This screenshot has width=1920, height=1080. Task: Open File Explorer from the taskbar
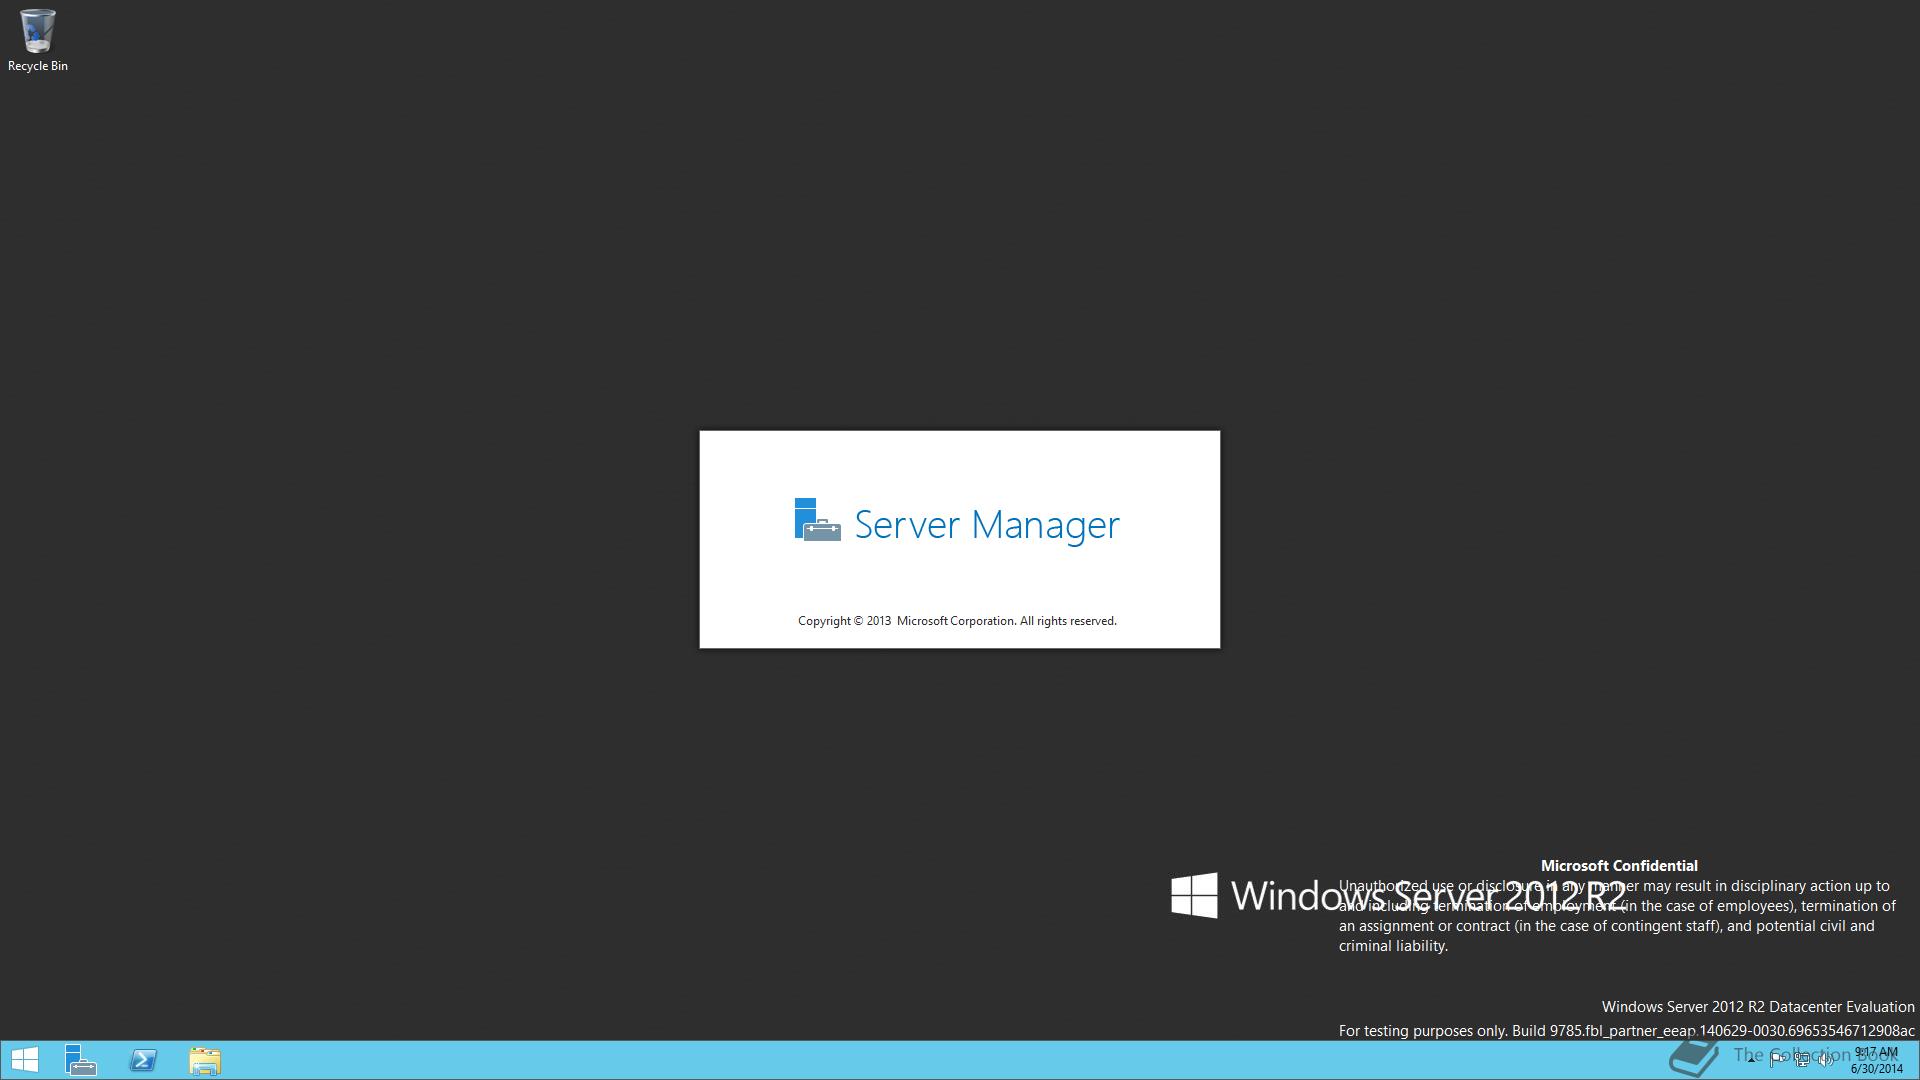[205, 1060]
